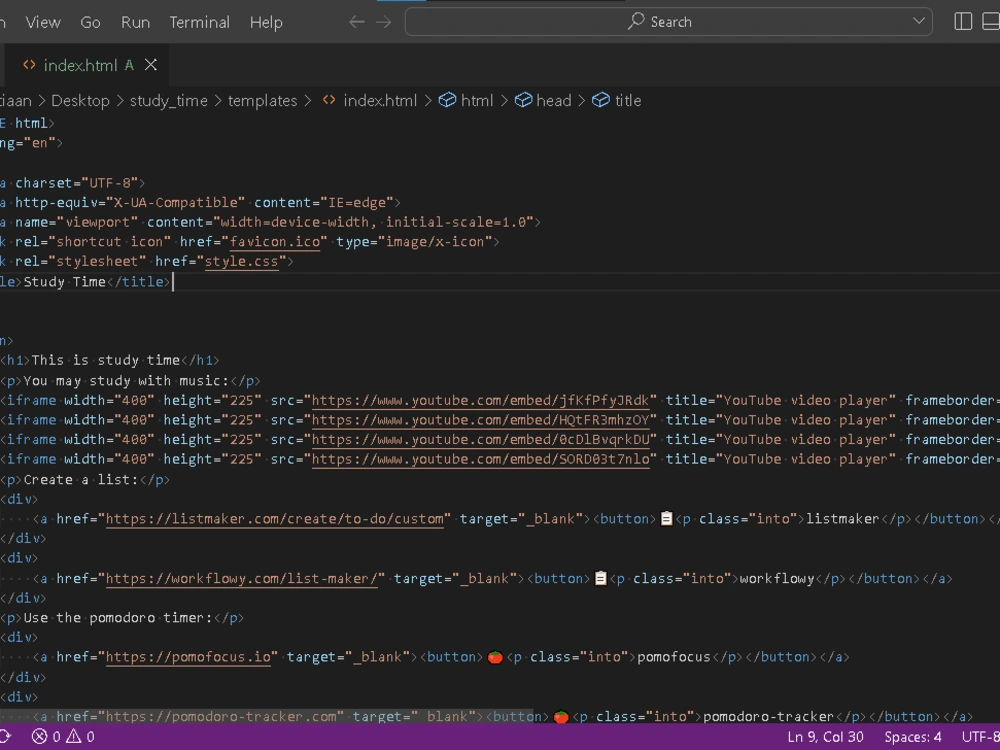
Task: Open the warnings count in status bar
Action: (81, 737)
